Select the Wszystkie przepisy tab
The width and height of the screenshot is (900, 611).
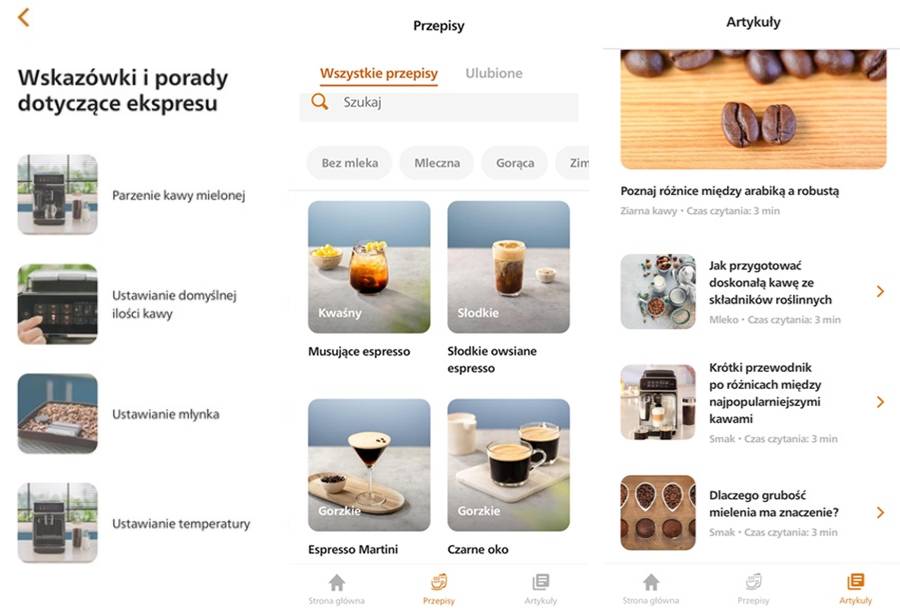click(x=379, y=74)
